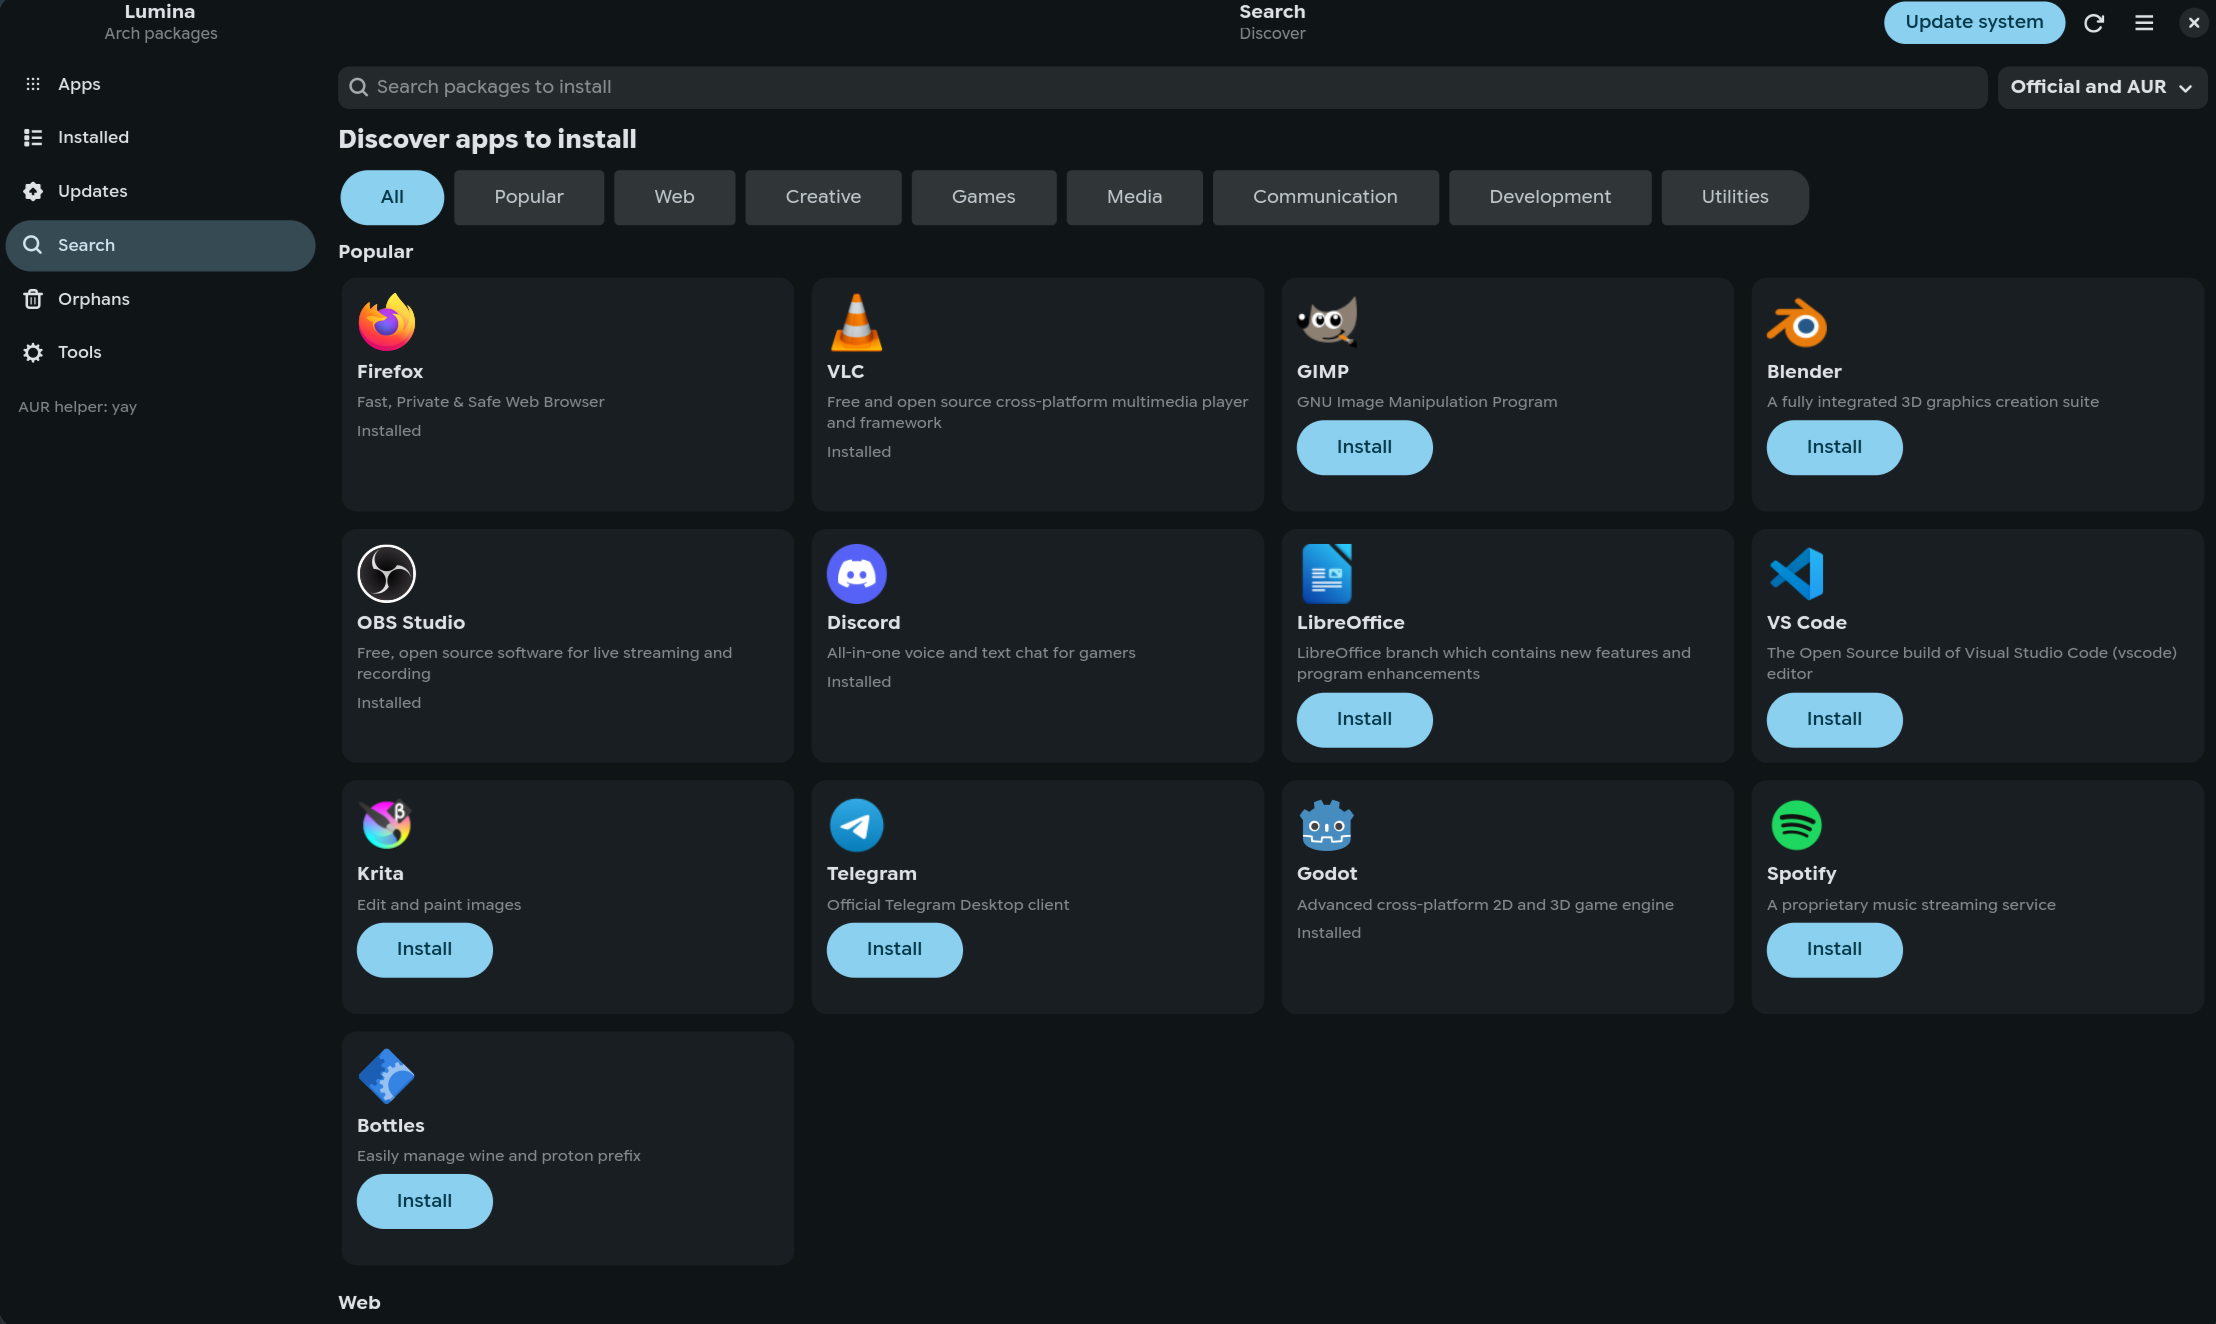Select the Creative category filter
The image size is (2216, 1324).
click(823, 197)
